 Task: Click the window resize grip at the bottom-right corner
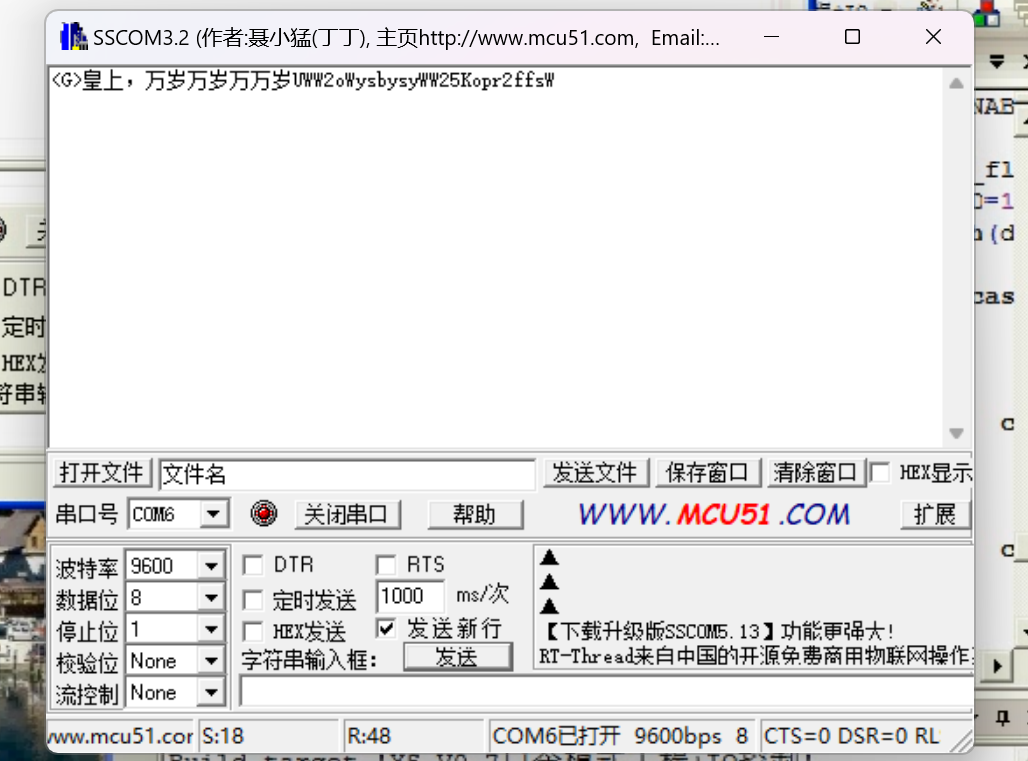pos(962,741)
